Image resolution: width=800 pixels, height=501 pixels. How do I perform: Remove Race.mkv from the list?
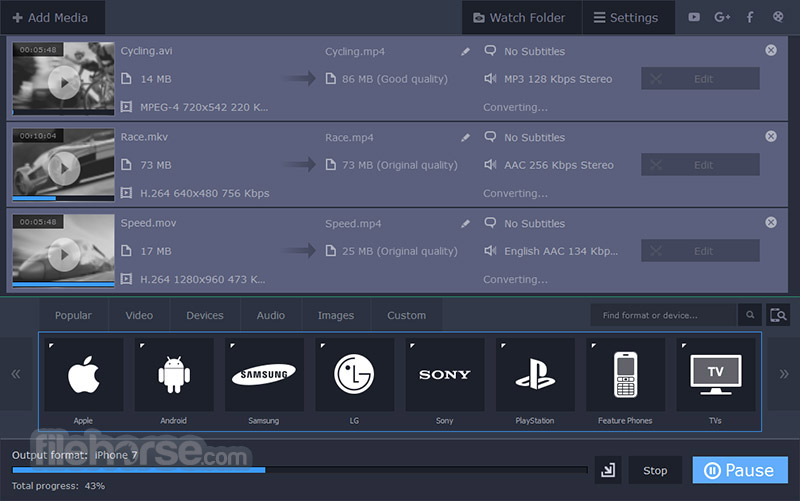(771, 136)
